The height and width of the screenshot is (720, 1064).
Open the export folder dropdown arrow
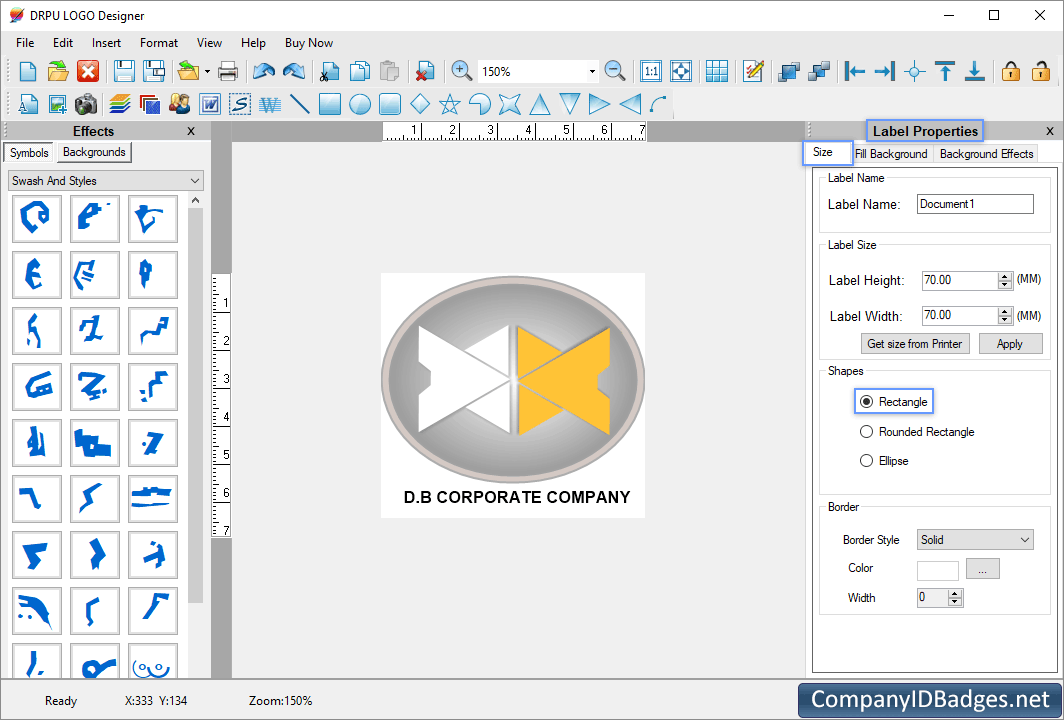pos(207,71)
